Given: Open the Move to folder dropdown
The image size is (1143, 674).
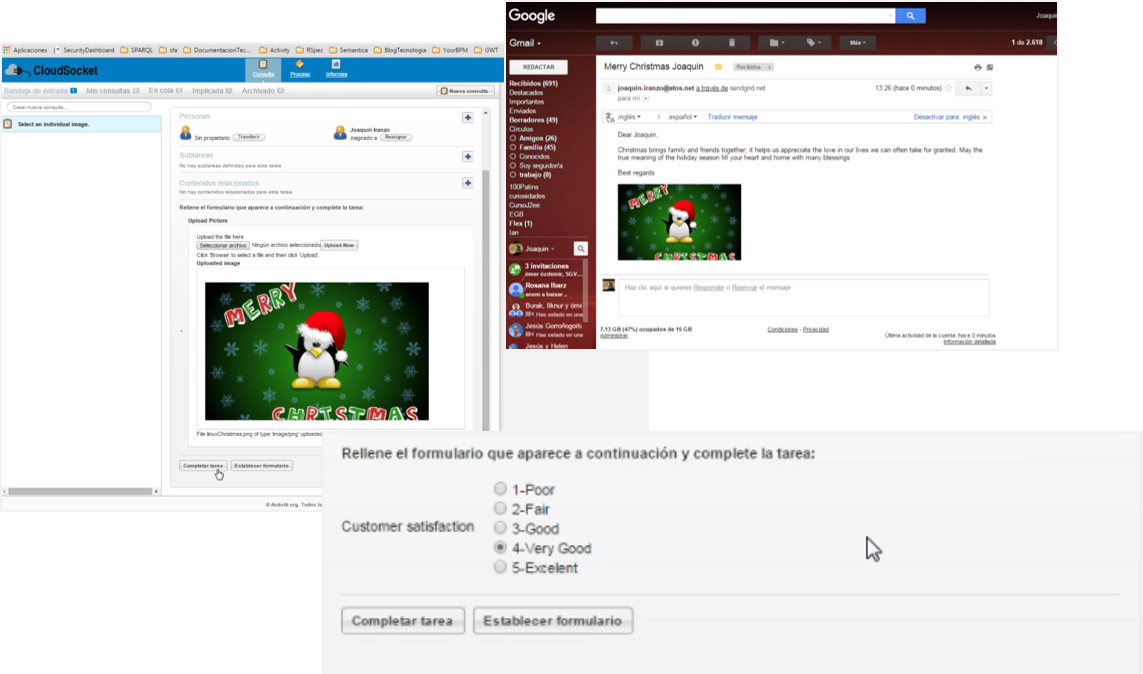Looking at the screenshot, I should pos(777,43).
